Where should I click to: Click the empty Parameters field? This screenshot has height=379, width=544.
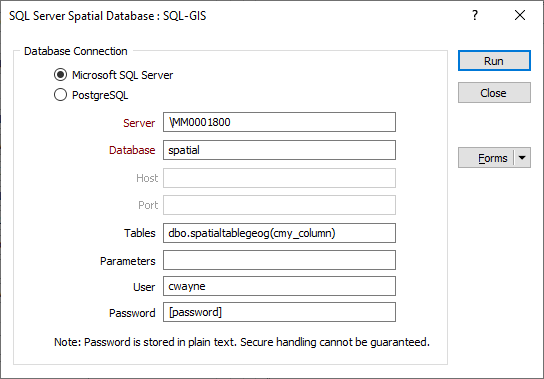279,260
